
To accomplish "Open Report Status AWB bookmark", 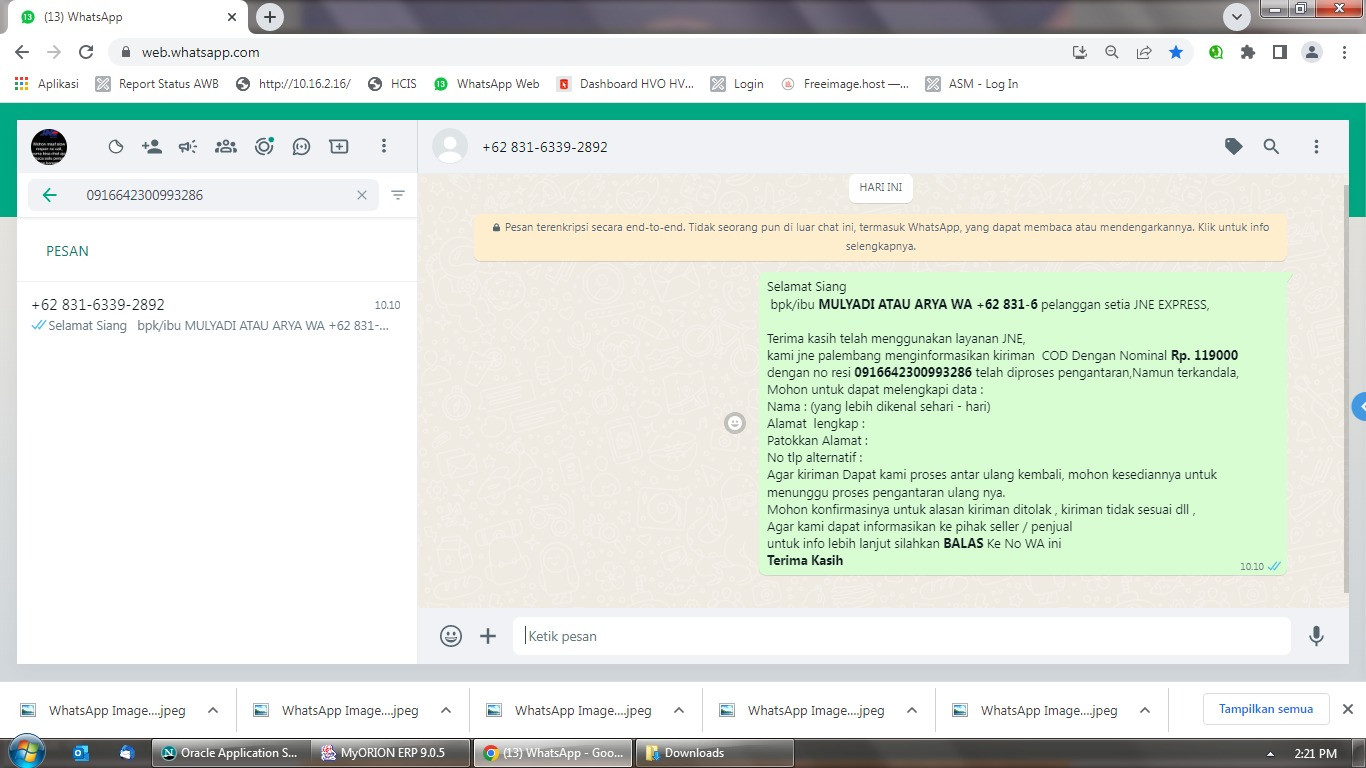I will 157,84.
